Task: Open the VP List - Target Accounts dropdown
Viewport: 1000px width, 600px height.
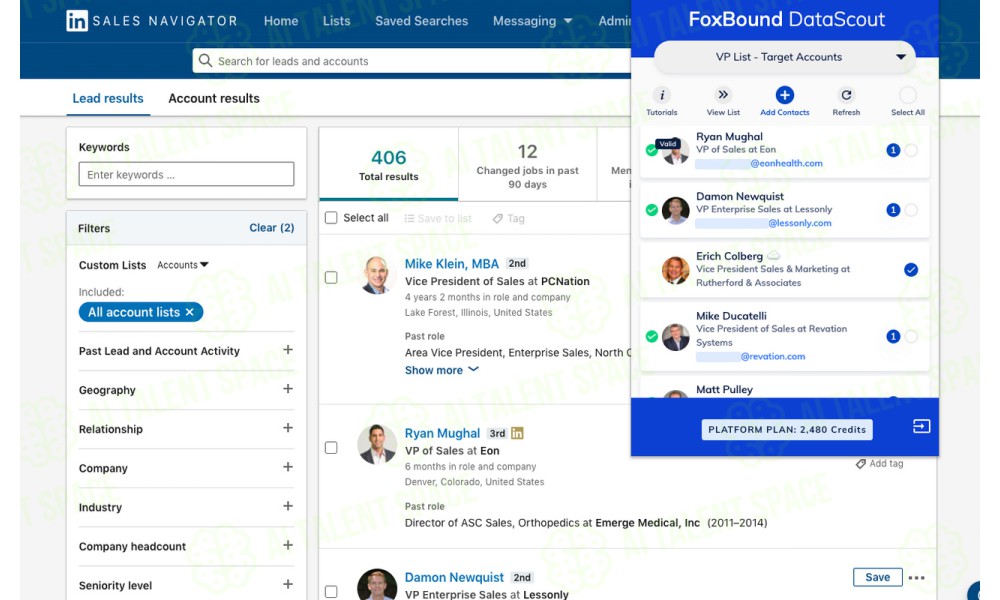Action: click(x=784, y=57)
